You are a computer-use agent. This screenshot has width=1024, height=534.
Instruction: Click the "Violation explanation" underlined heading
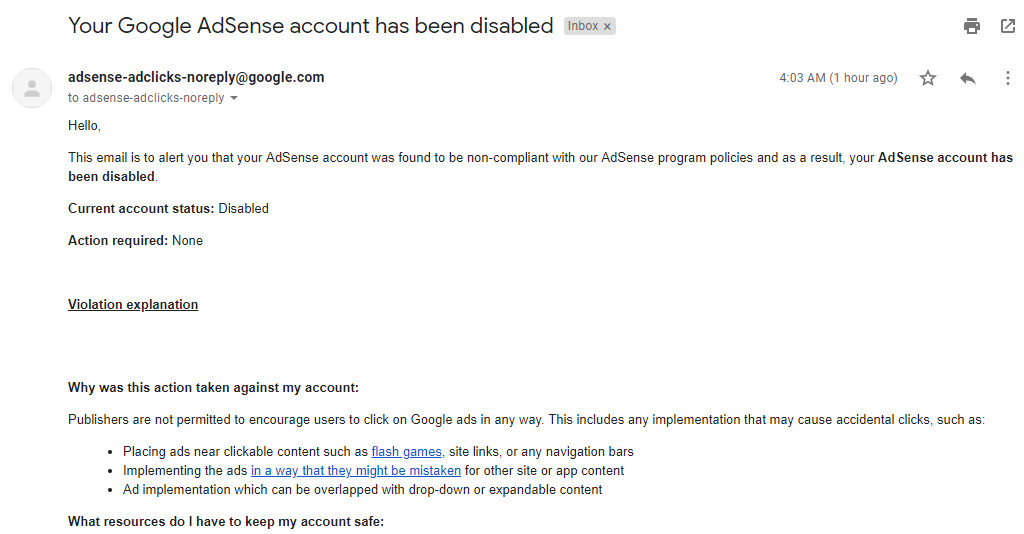click(133, 305)
